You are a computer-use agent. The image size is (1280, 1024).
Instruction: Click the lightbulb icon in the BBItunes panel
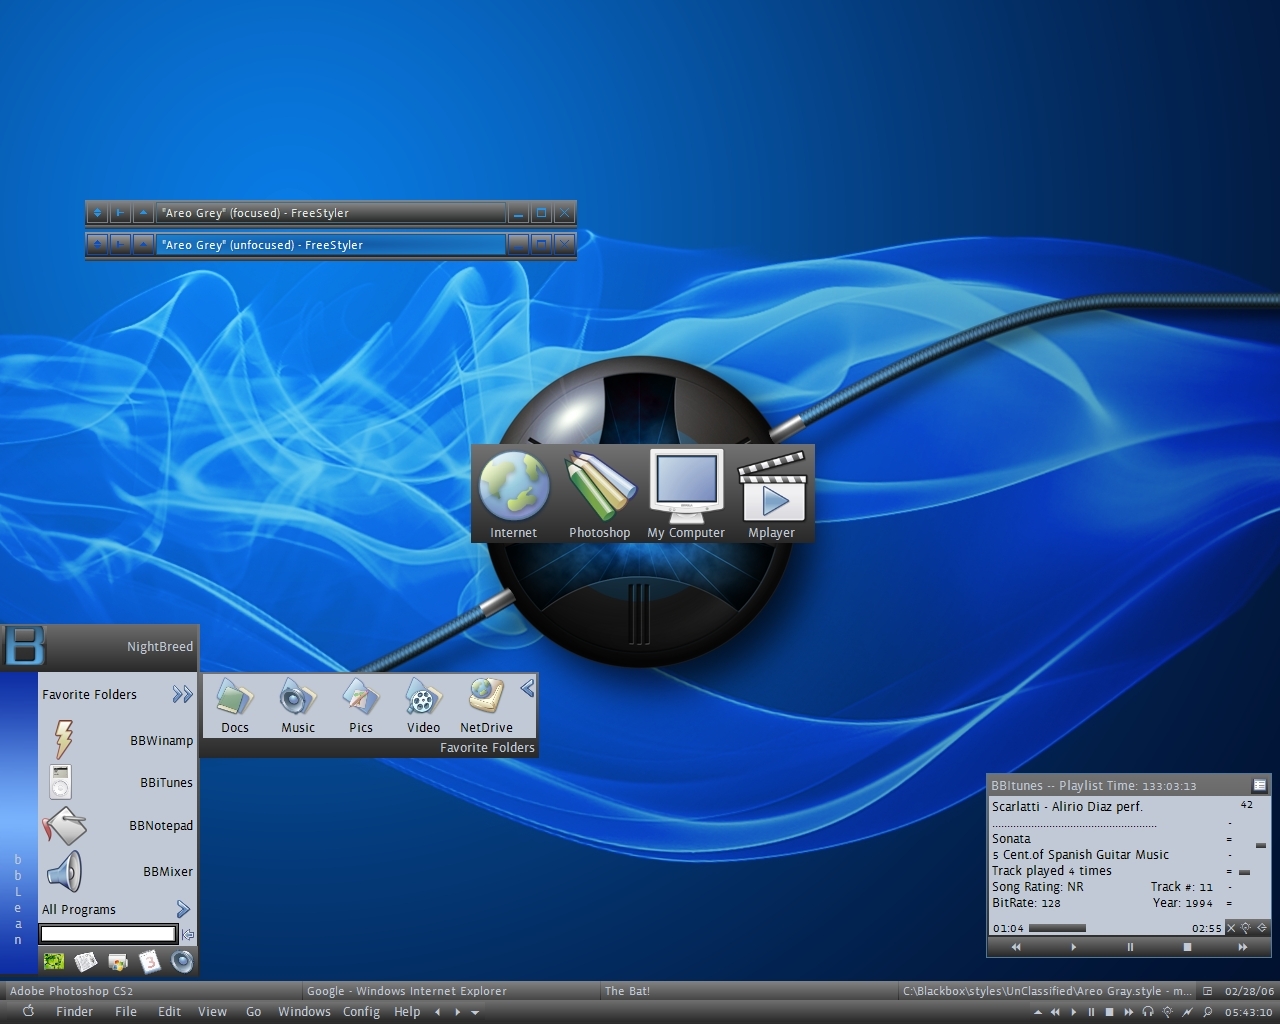click(x=1246, y=928)
